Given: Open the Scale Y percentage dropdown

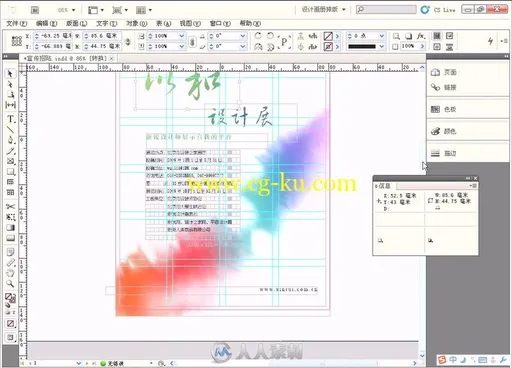Looking at the screenshot, I should (182, 46).
